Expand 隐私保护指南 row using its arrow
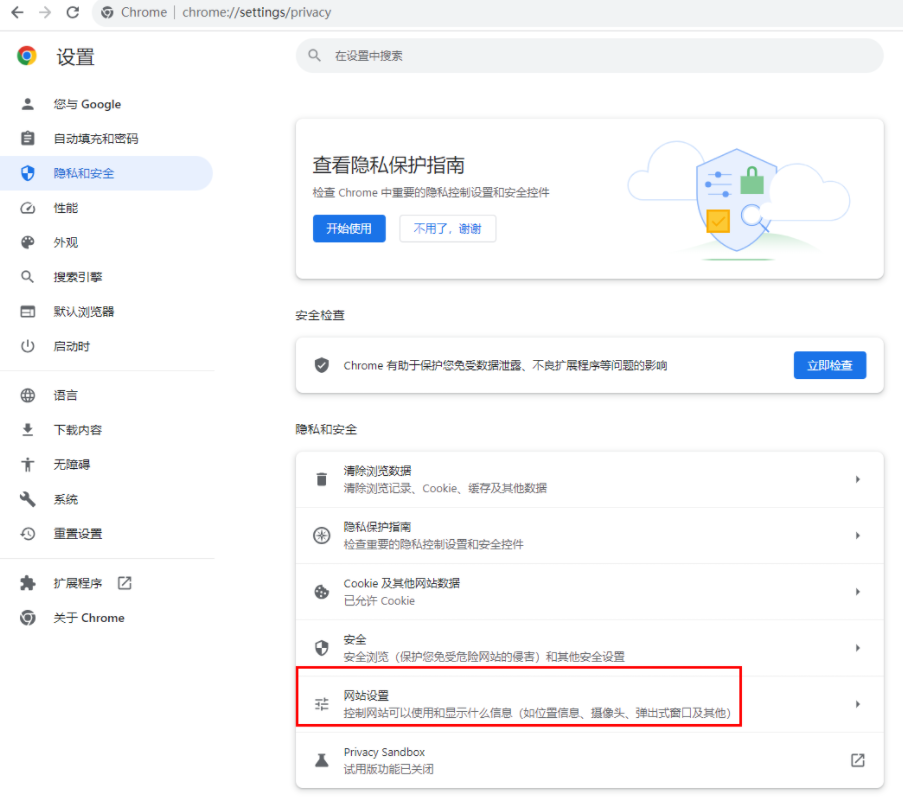The image size is (903, 804). (x=858, y=536)
